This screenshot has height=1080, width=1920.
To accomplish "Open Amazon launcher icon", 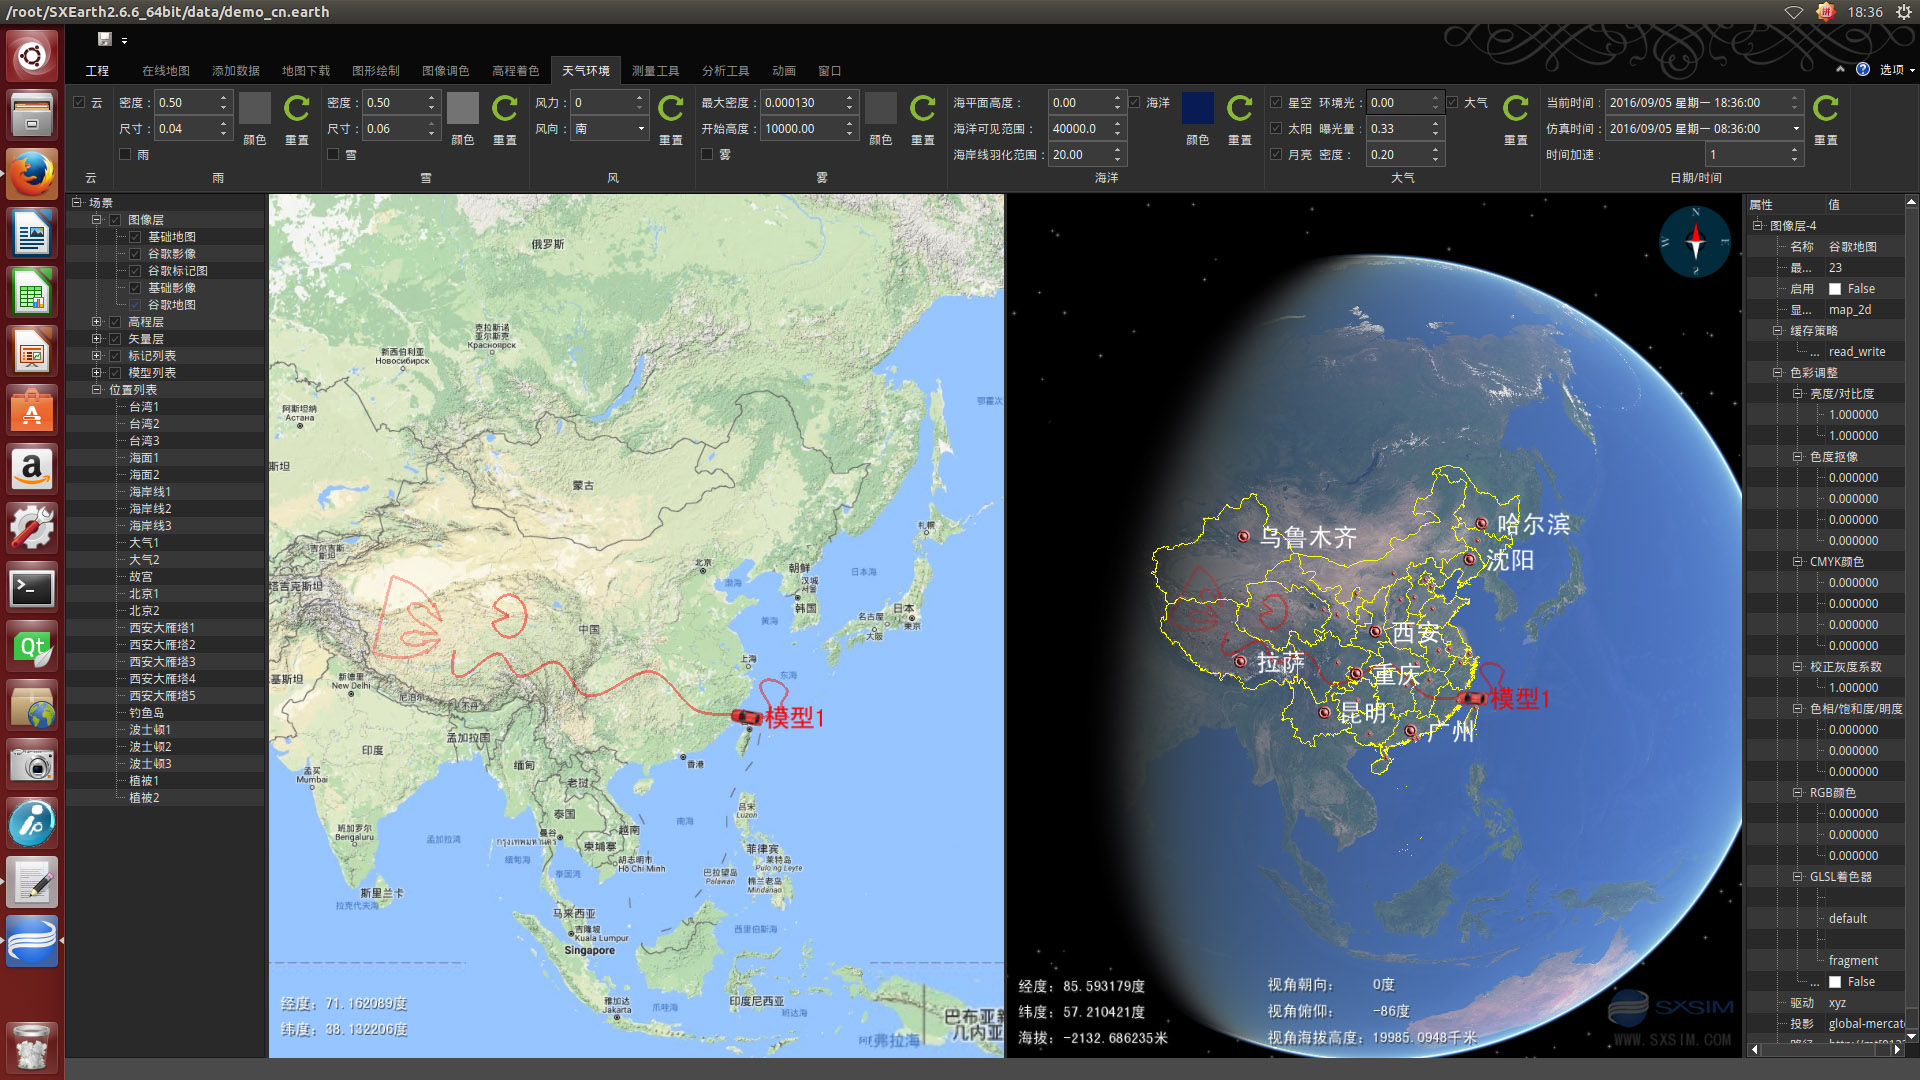I will (x=32, y=470).
